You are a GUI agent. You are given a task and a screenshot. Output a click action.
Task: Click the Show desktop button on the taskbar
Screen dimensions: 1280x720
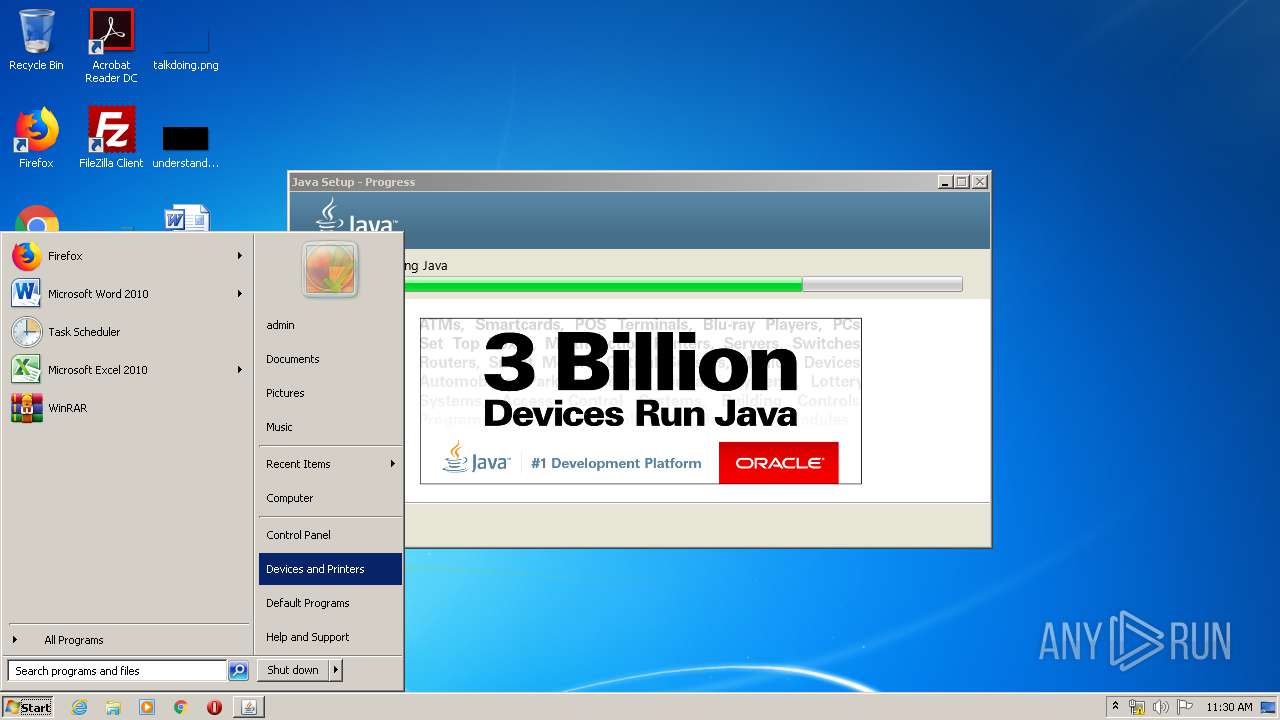point(1270,707)
